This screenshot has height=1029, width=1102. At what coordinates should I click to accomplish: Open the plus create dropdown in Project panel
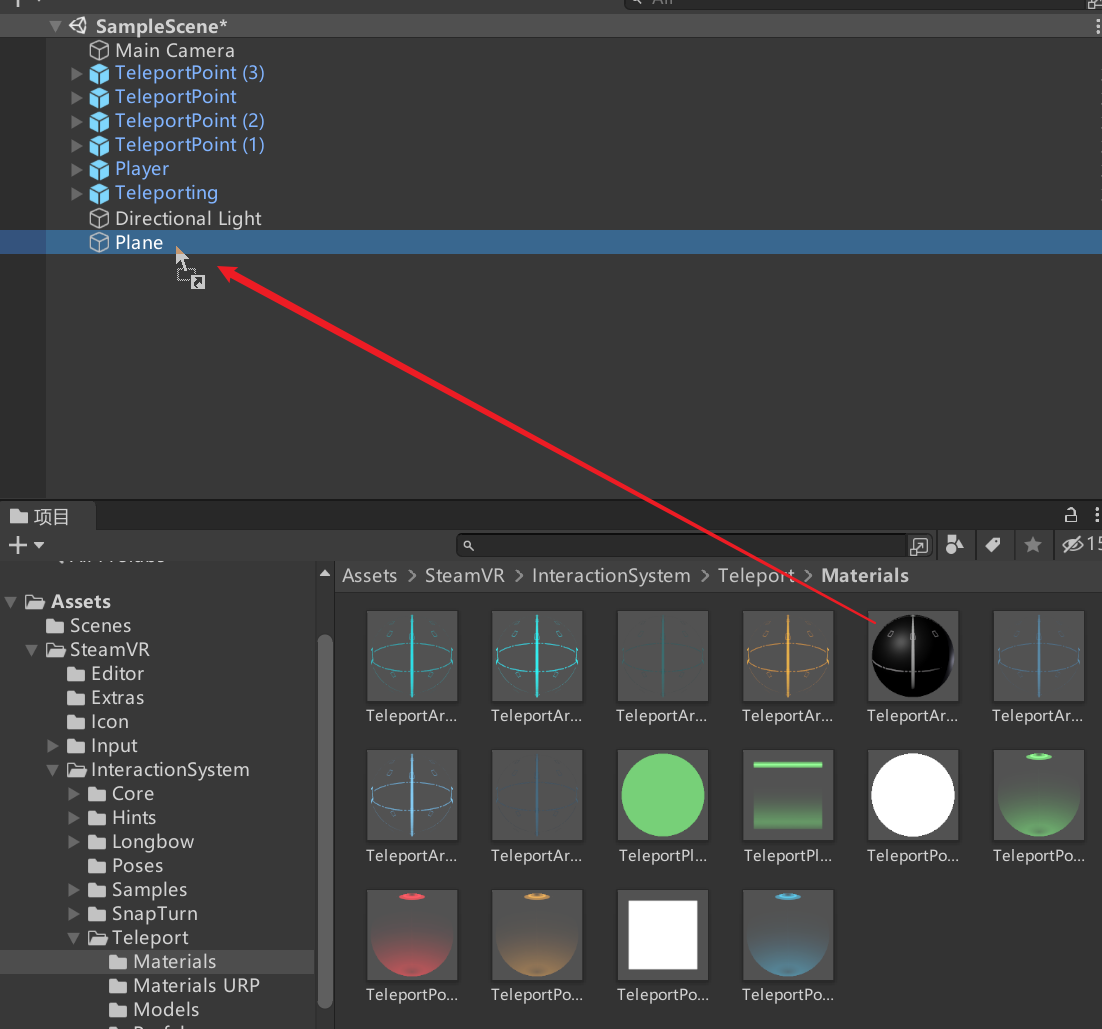[26, 545]
